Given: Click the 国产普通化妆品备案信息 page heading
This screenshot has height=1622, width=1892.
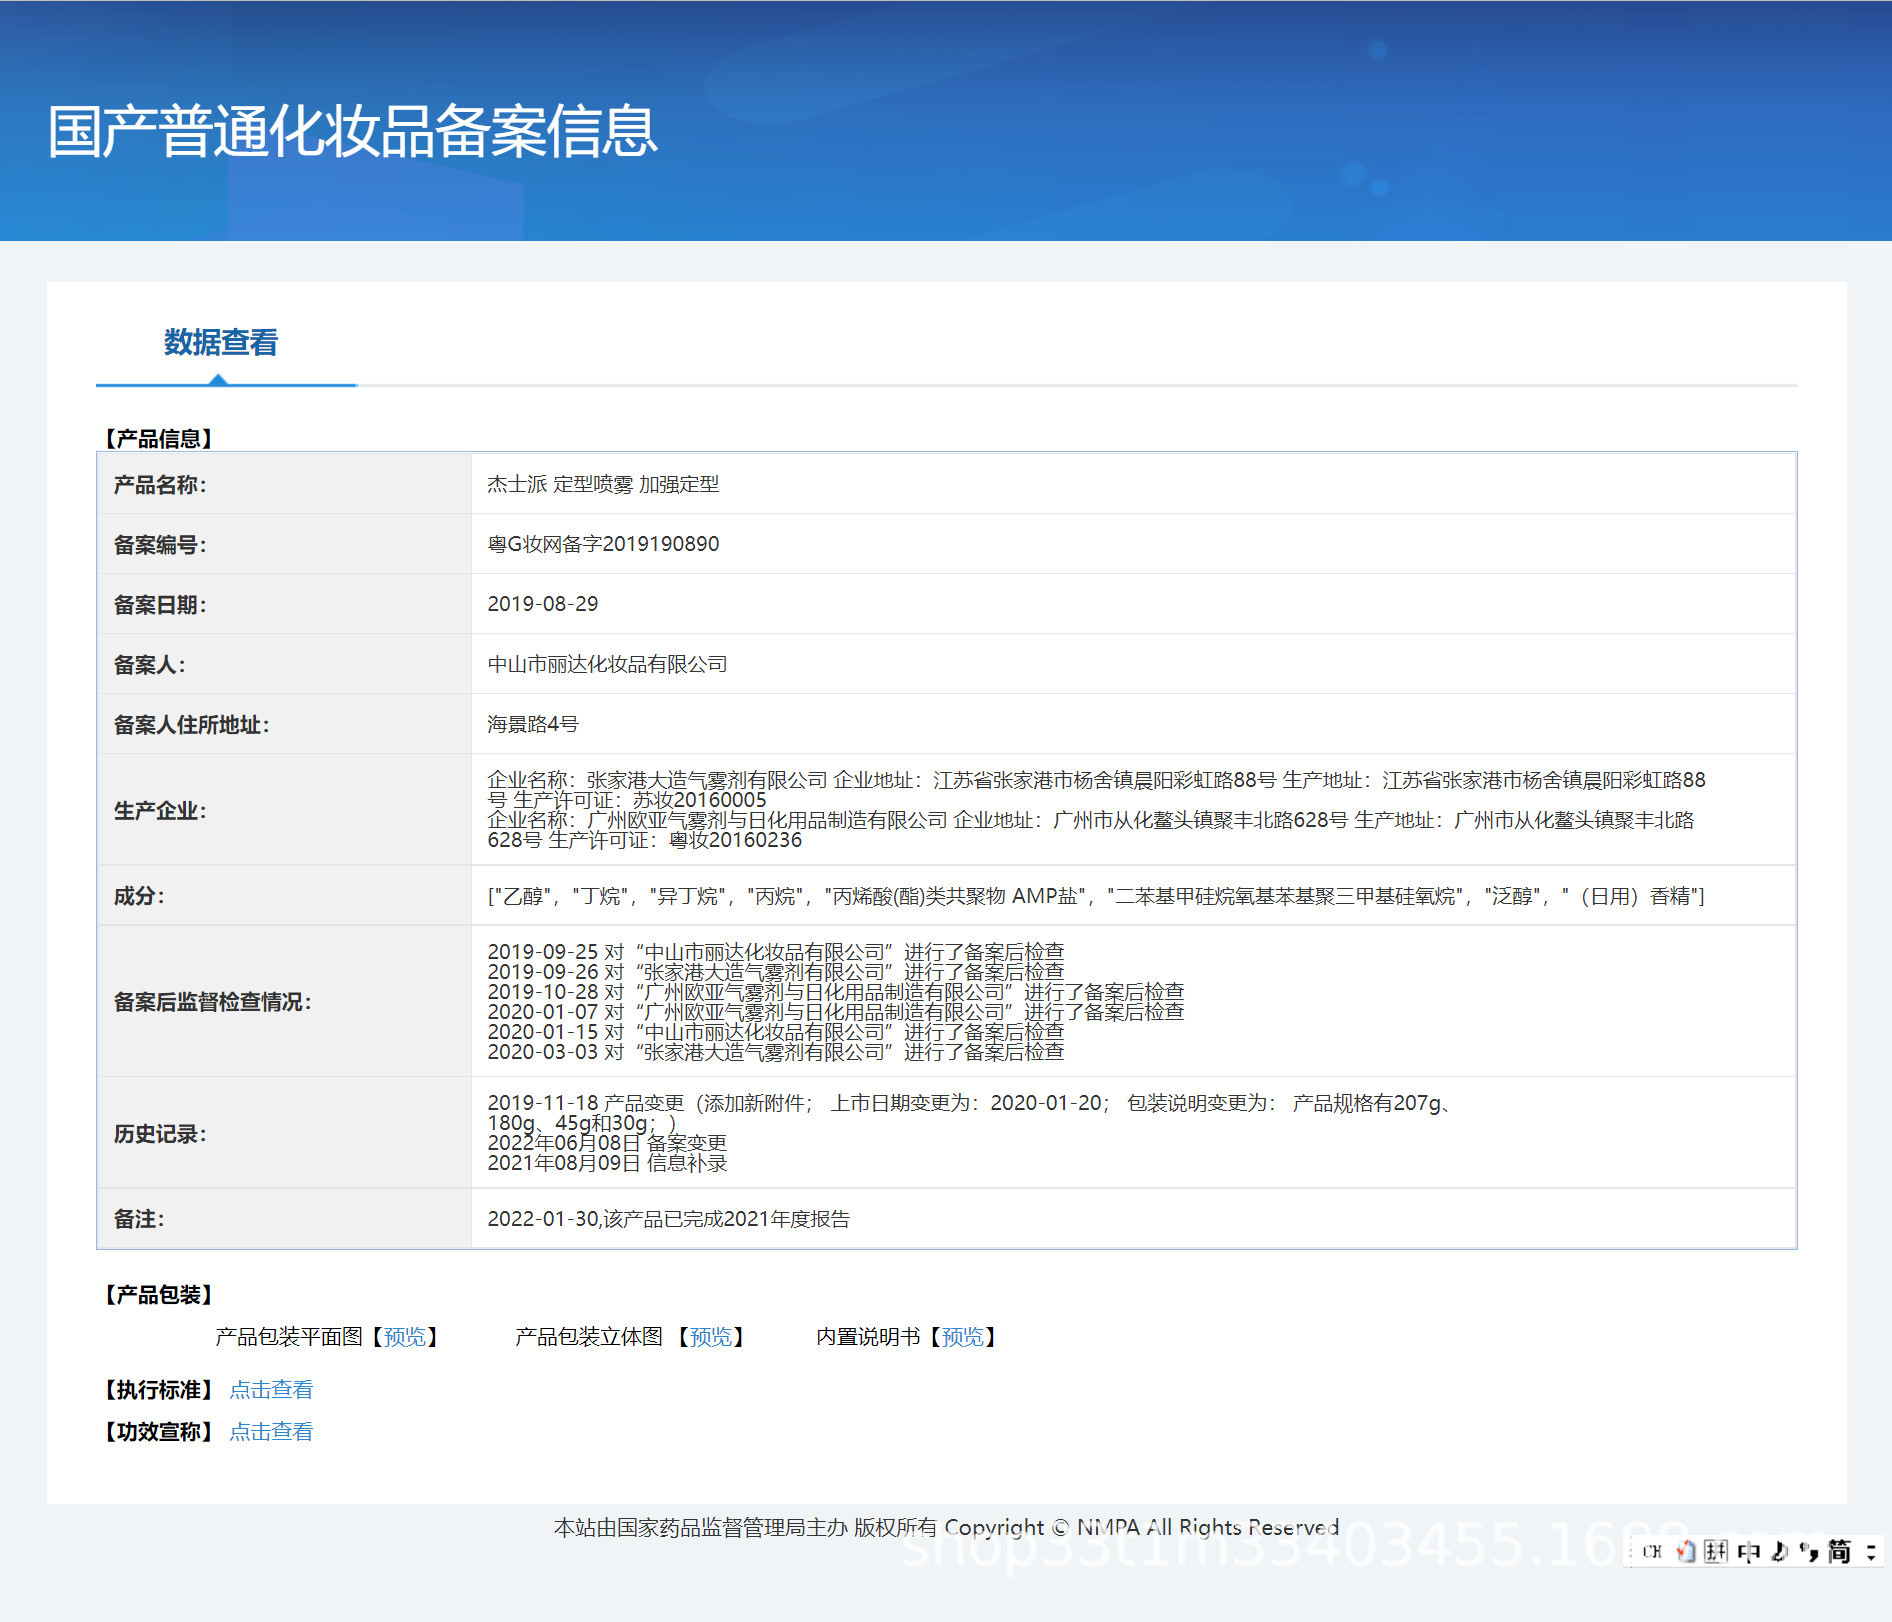Looking at the screenshot, I should tap(353, 131).
